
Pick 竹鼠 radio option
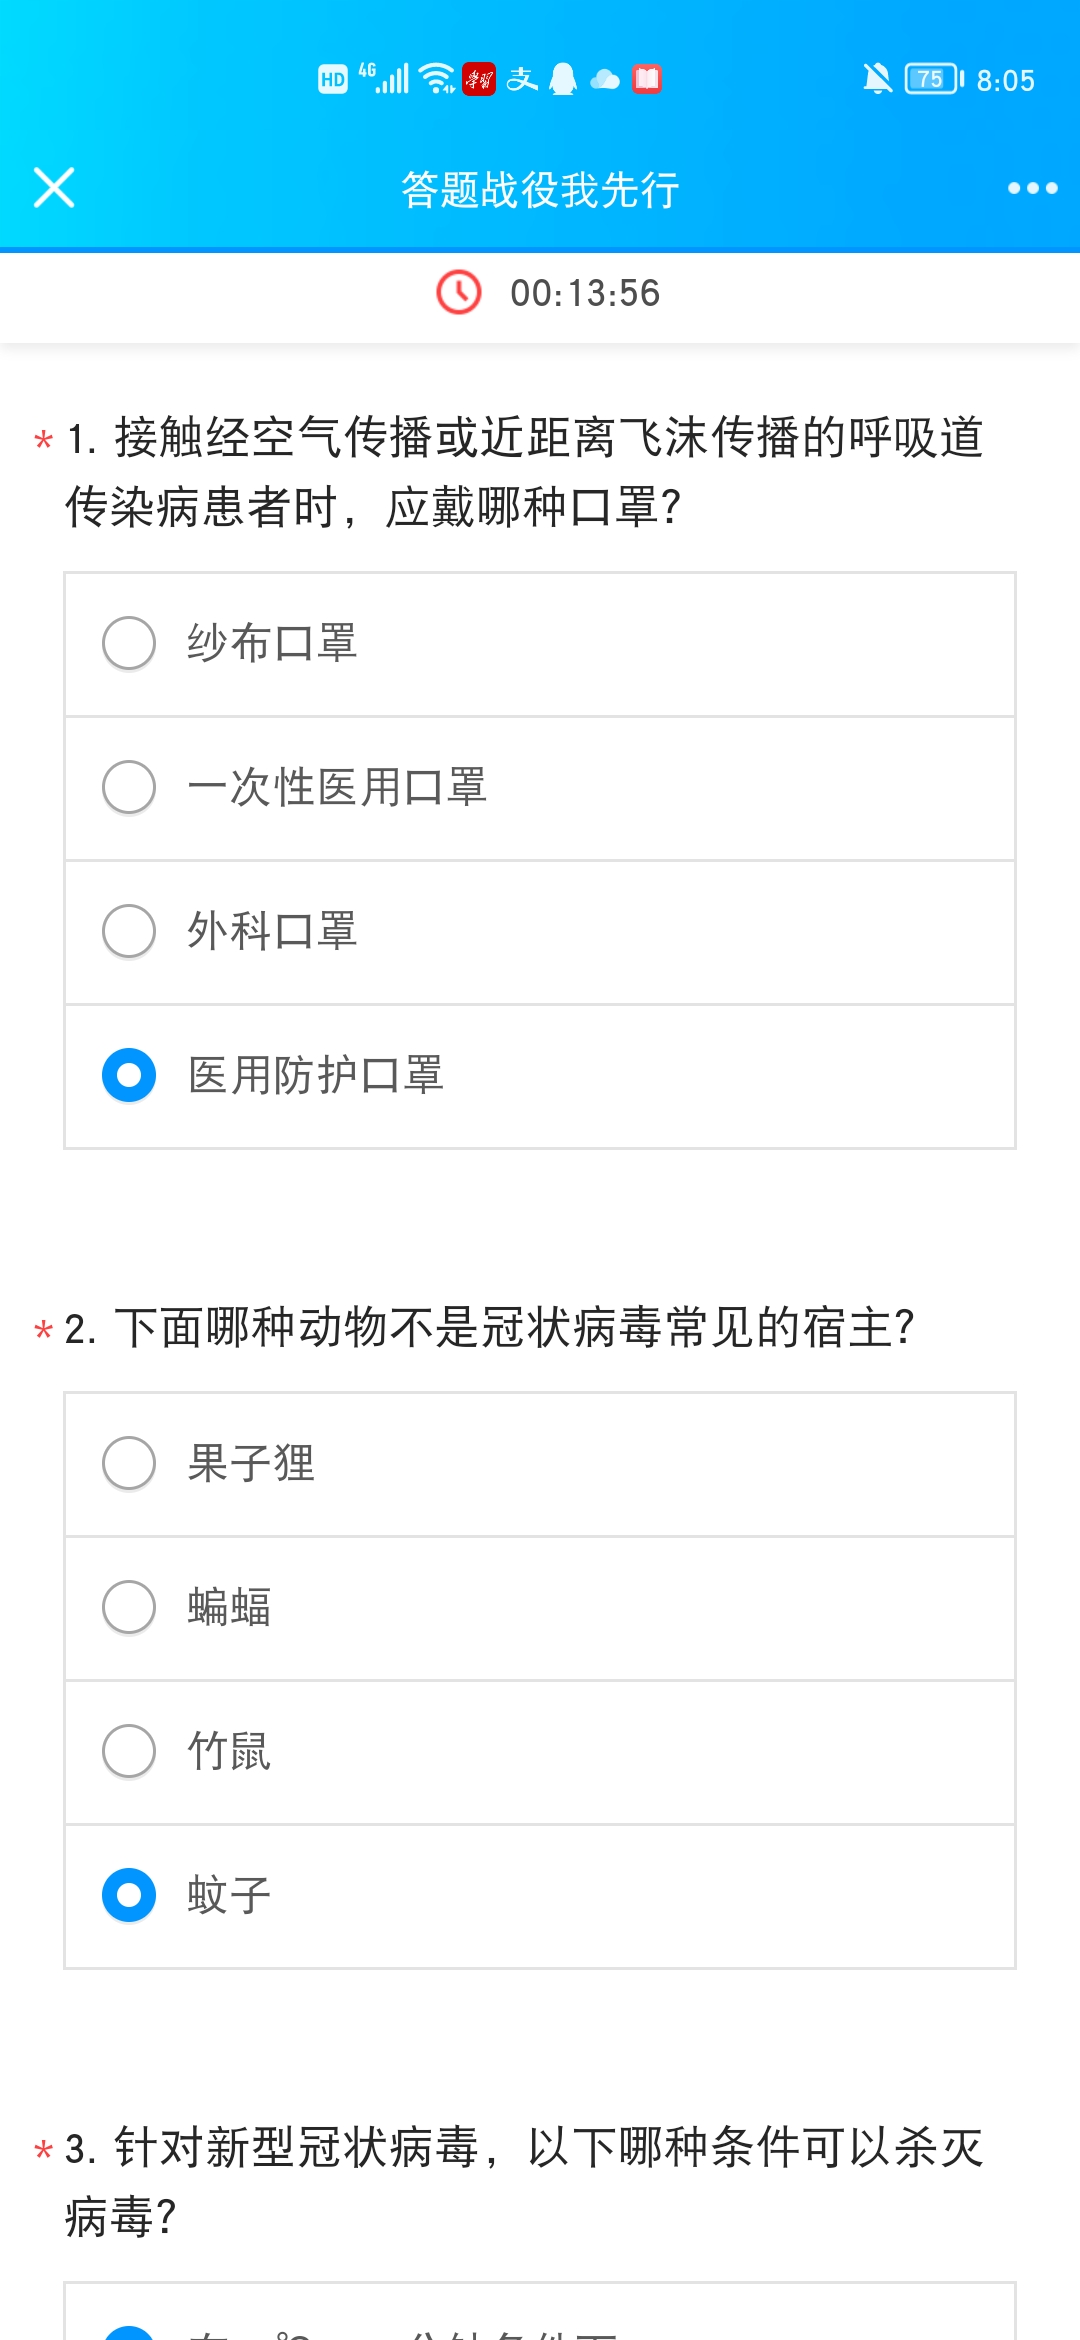(129, 1751)
